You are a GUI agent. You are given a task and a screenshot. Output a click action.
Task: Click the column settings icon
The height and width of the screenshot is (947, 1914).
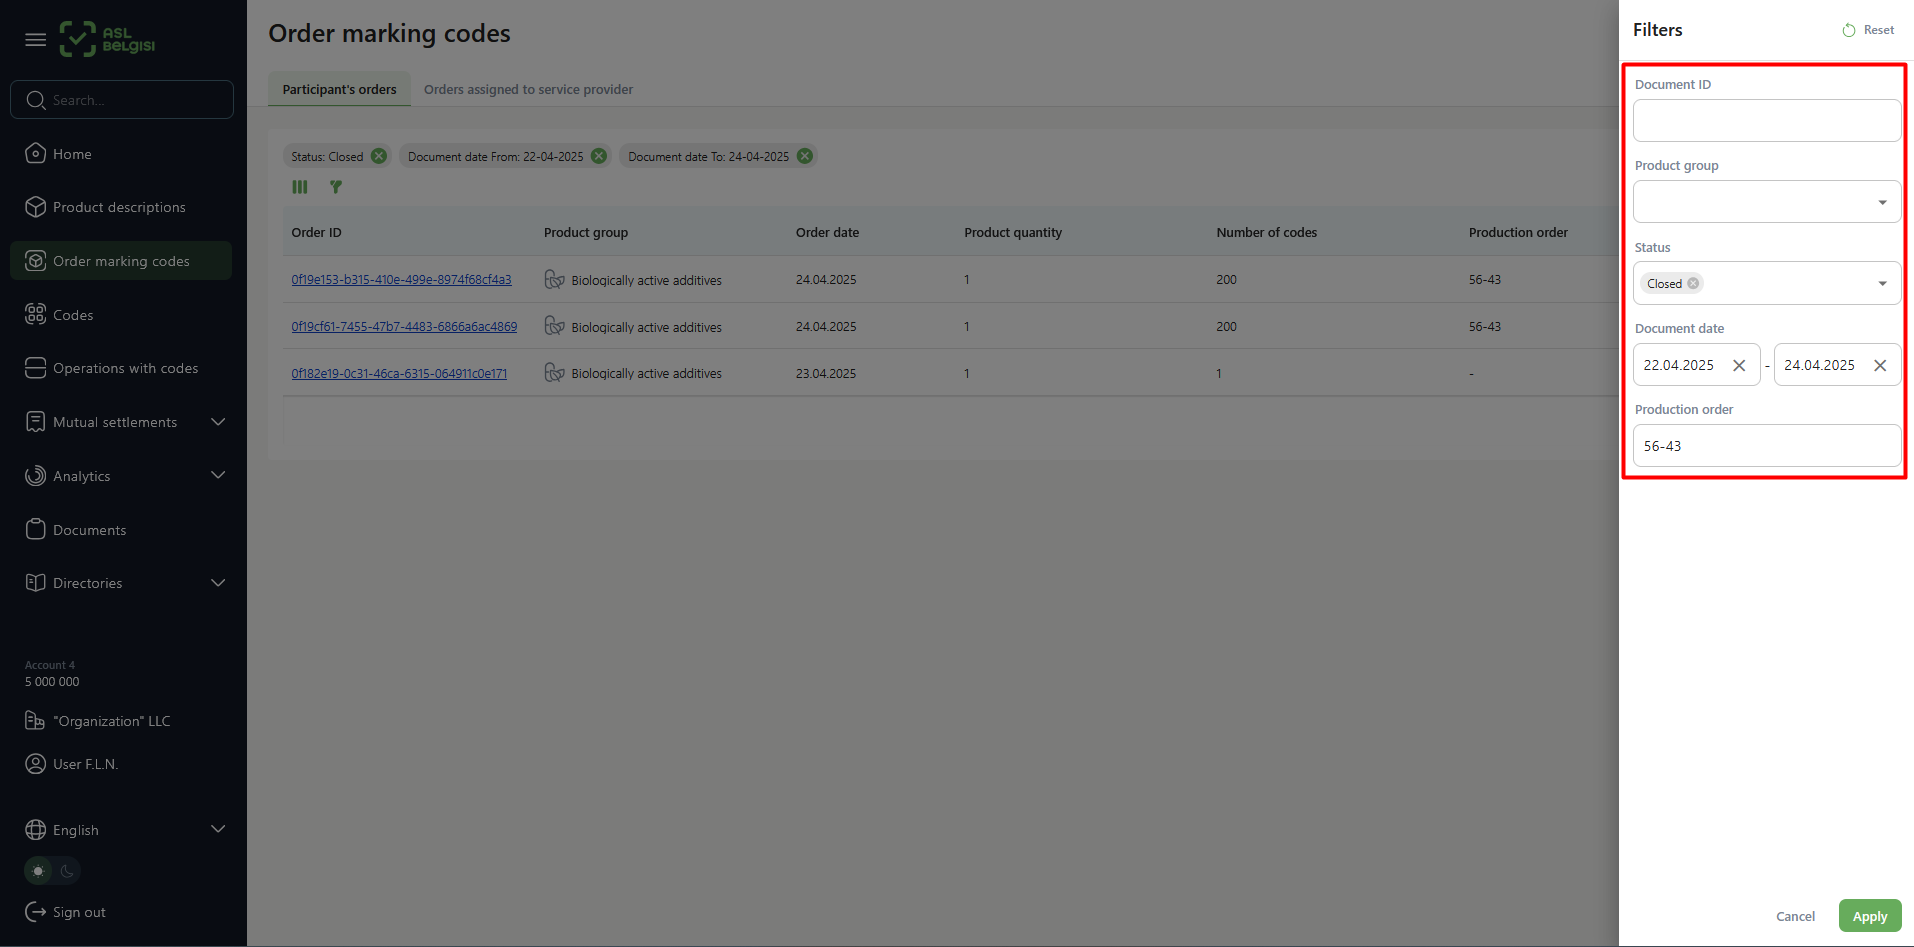point(300,187)
